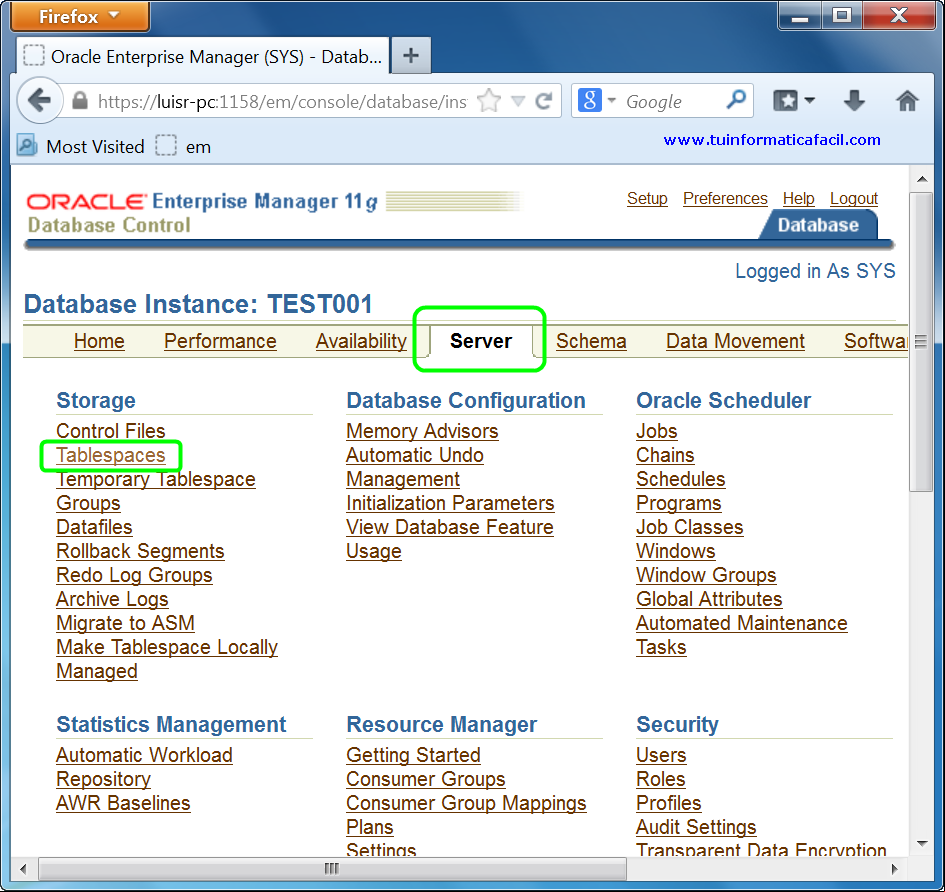Expand search engine list dropdown arrow
The width and height of the screenshot is (945, 892).
612,100
